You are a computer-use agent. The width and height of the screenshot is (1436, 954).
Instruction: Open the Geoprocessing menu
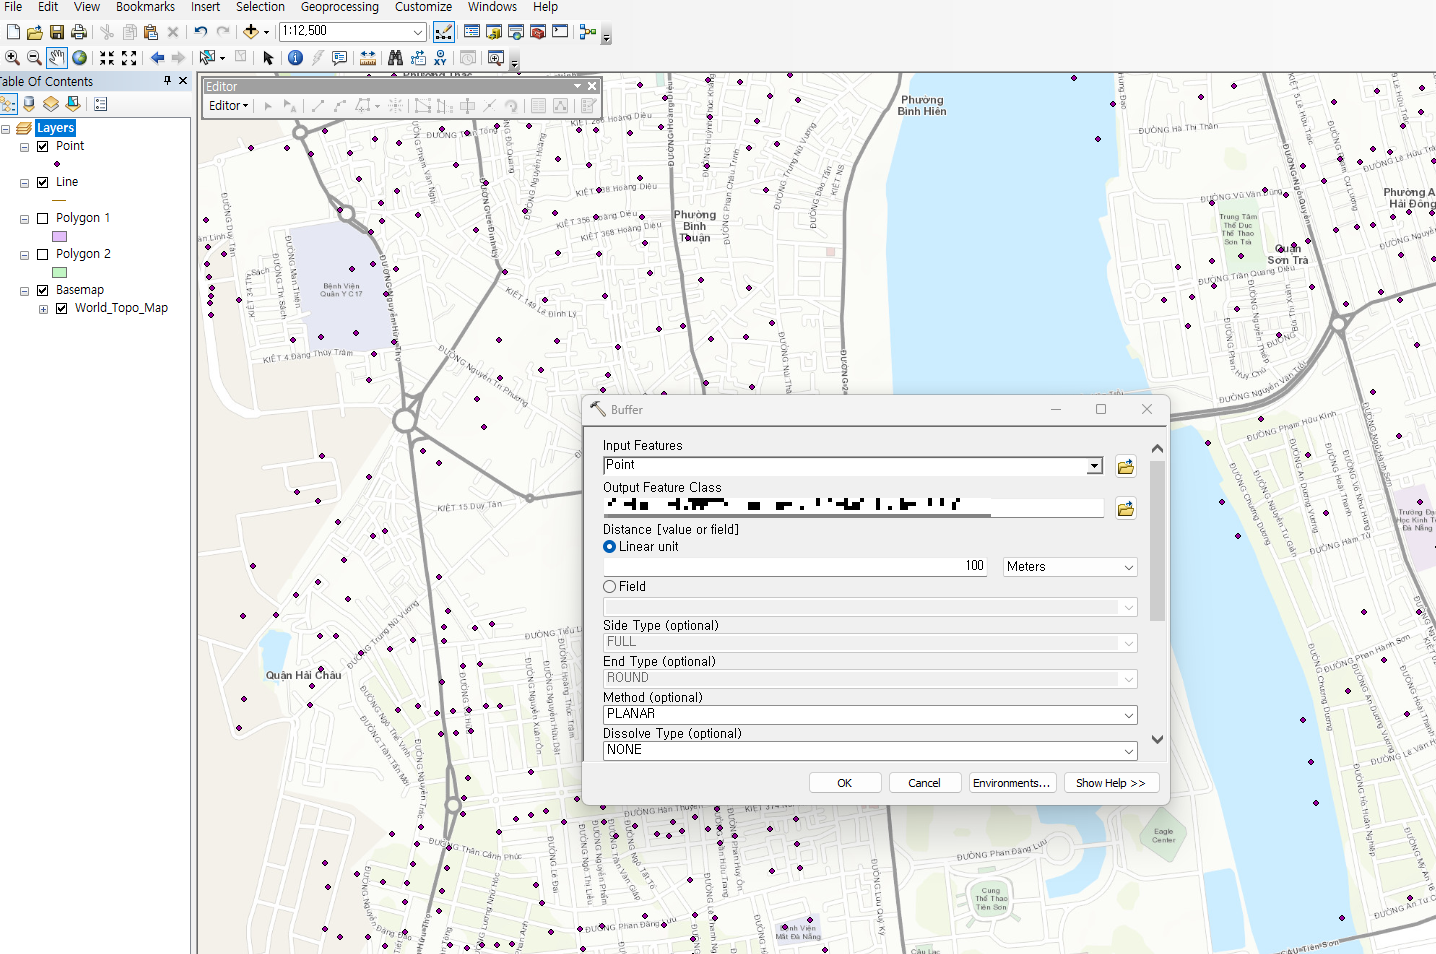click(339, 7)
